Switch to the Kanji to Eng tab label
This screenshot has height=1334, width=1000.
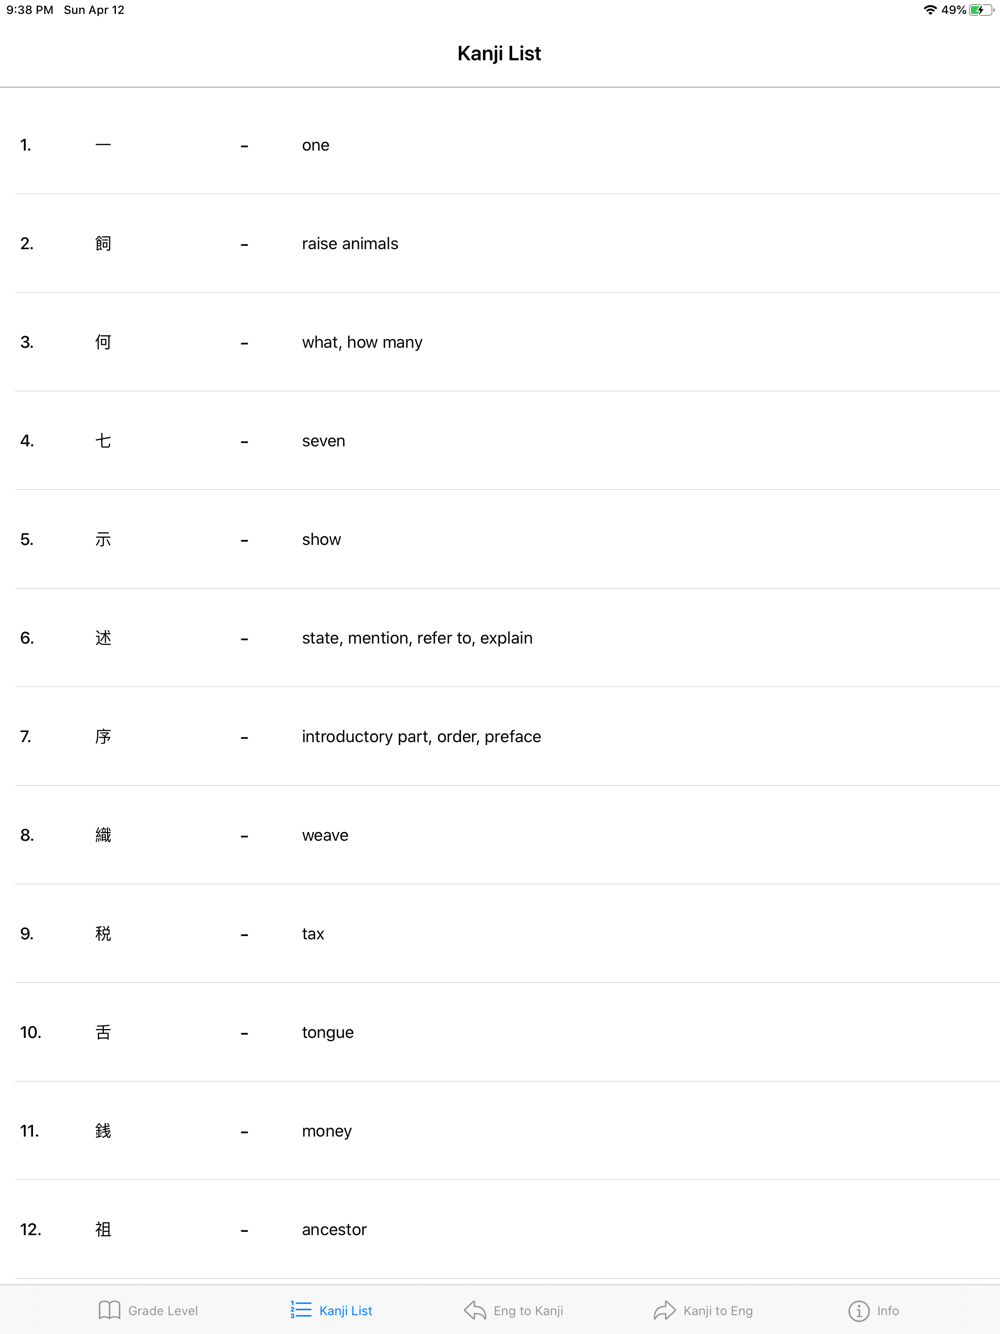tap(718, 1311)
